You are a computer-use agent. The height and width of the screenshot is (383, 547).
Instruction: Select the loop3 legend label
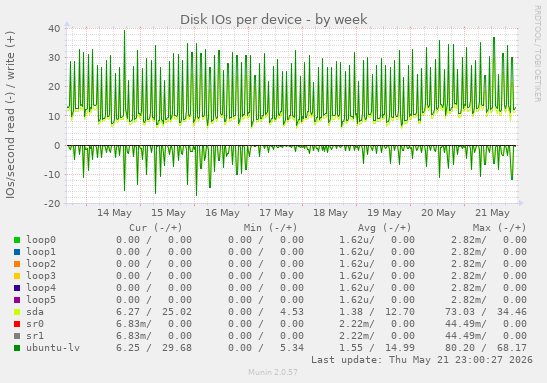pos(41,276)
